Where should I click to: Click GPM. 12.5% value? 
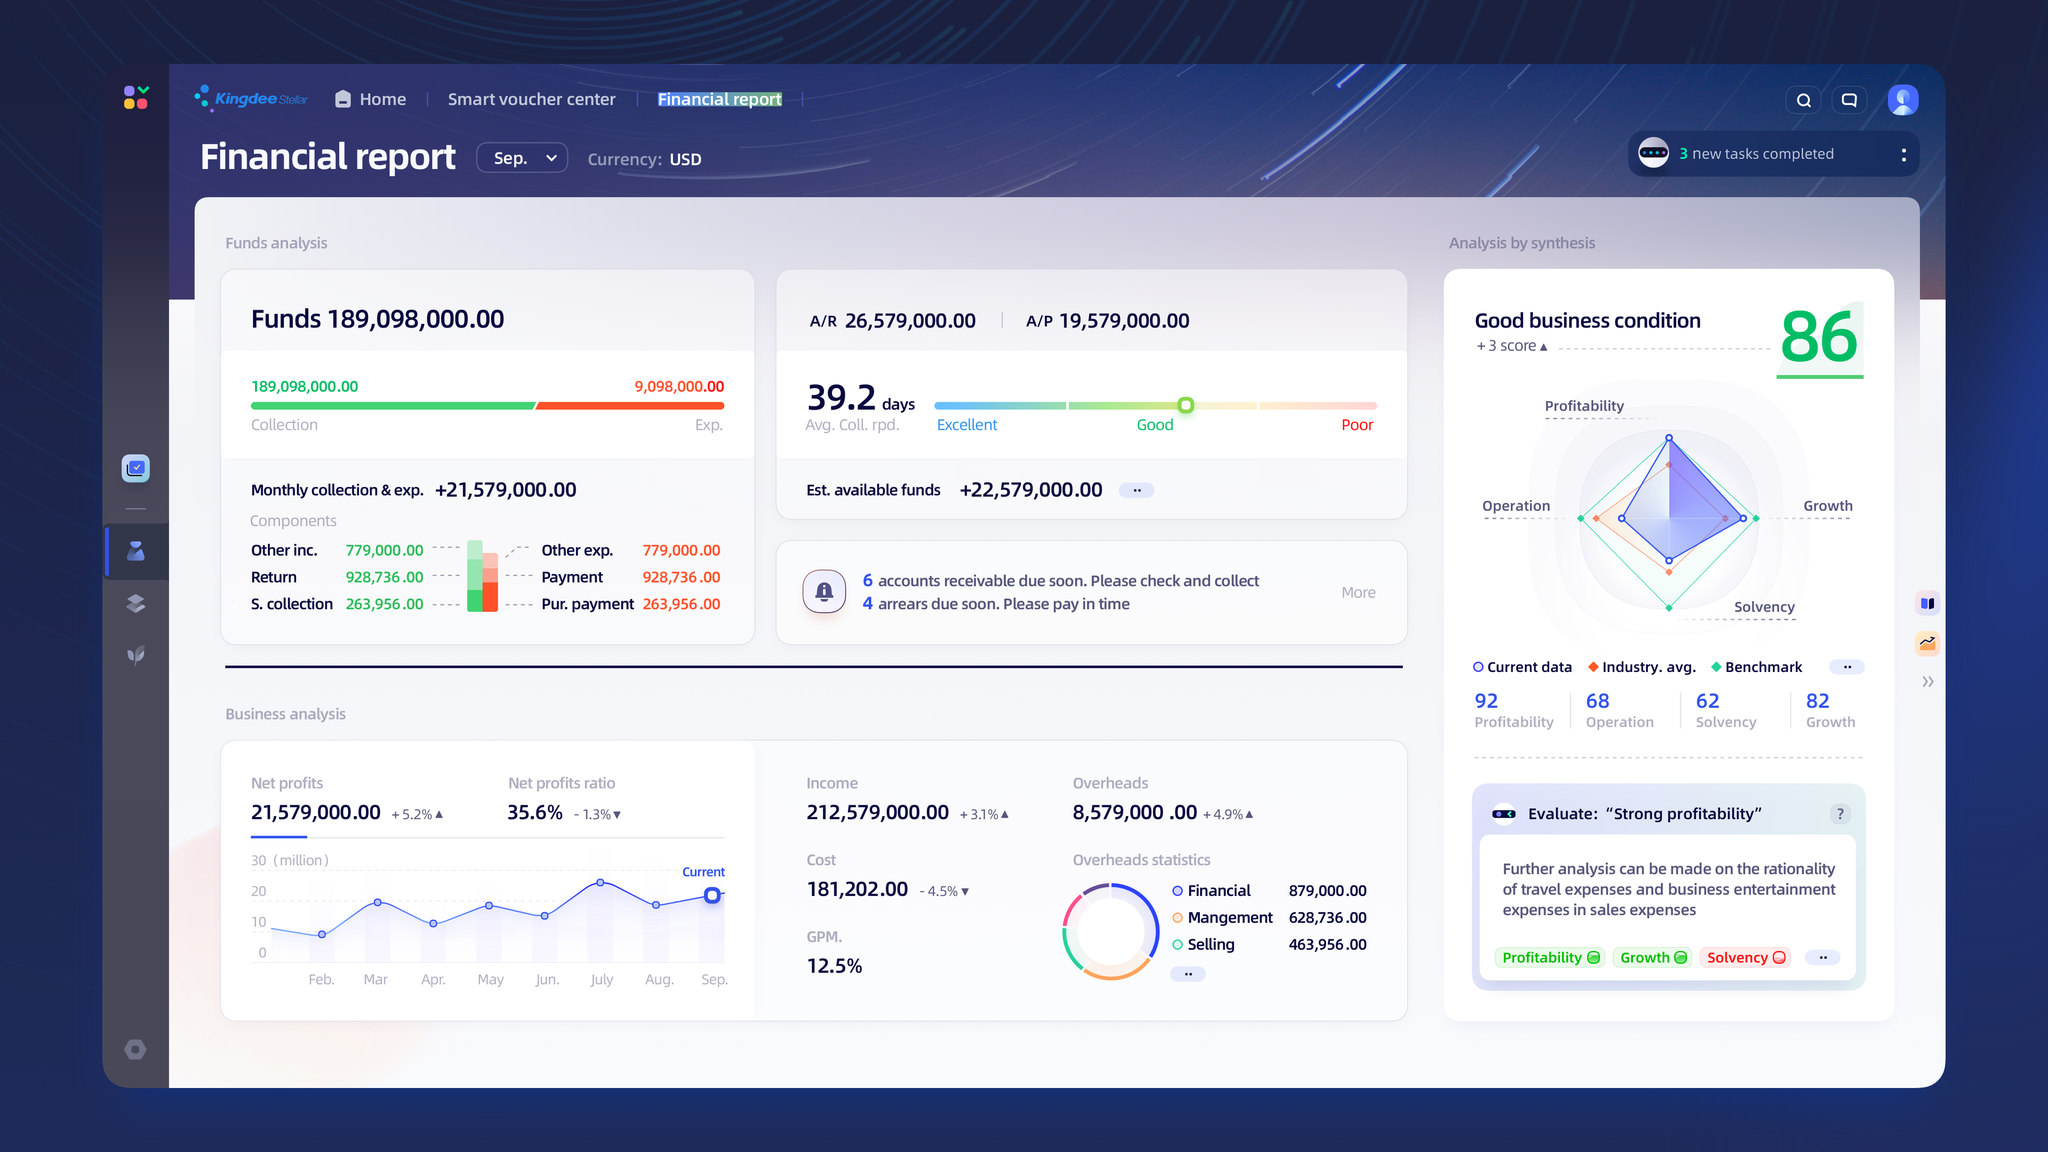[834, 966]
